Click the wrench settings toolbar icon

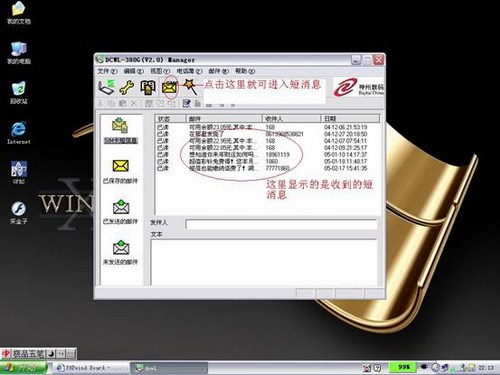coord(127,87)
